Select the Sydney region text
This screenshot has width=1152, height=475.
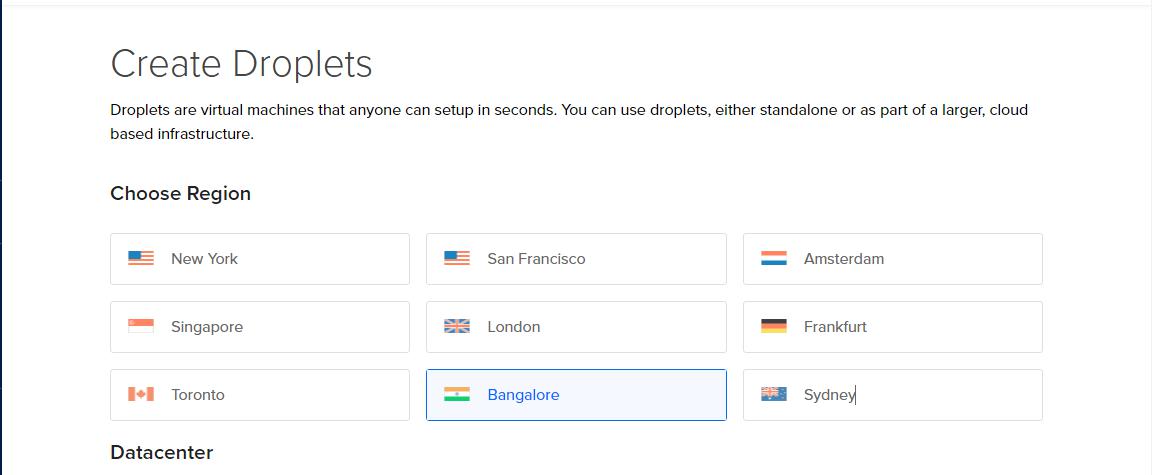point(829,395)
